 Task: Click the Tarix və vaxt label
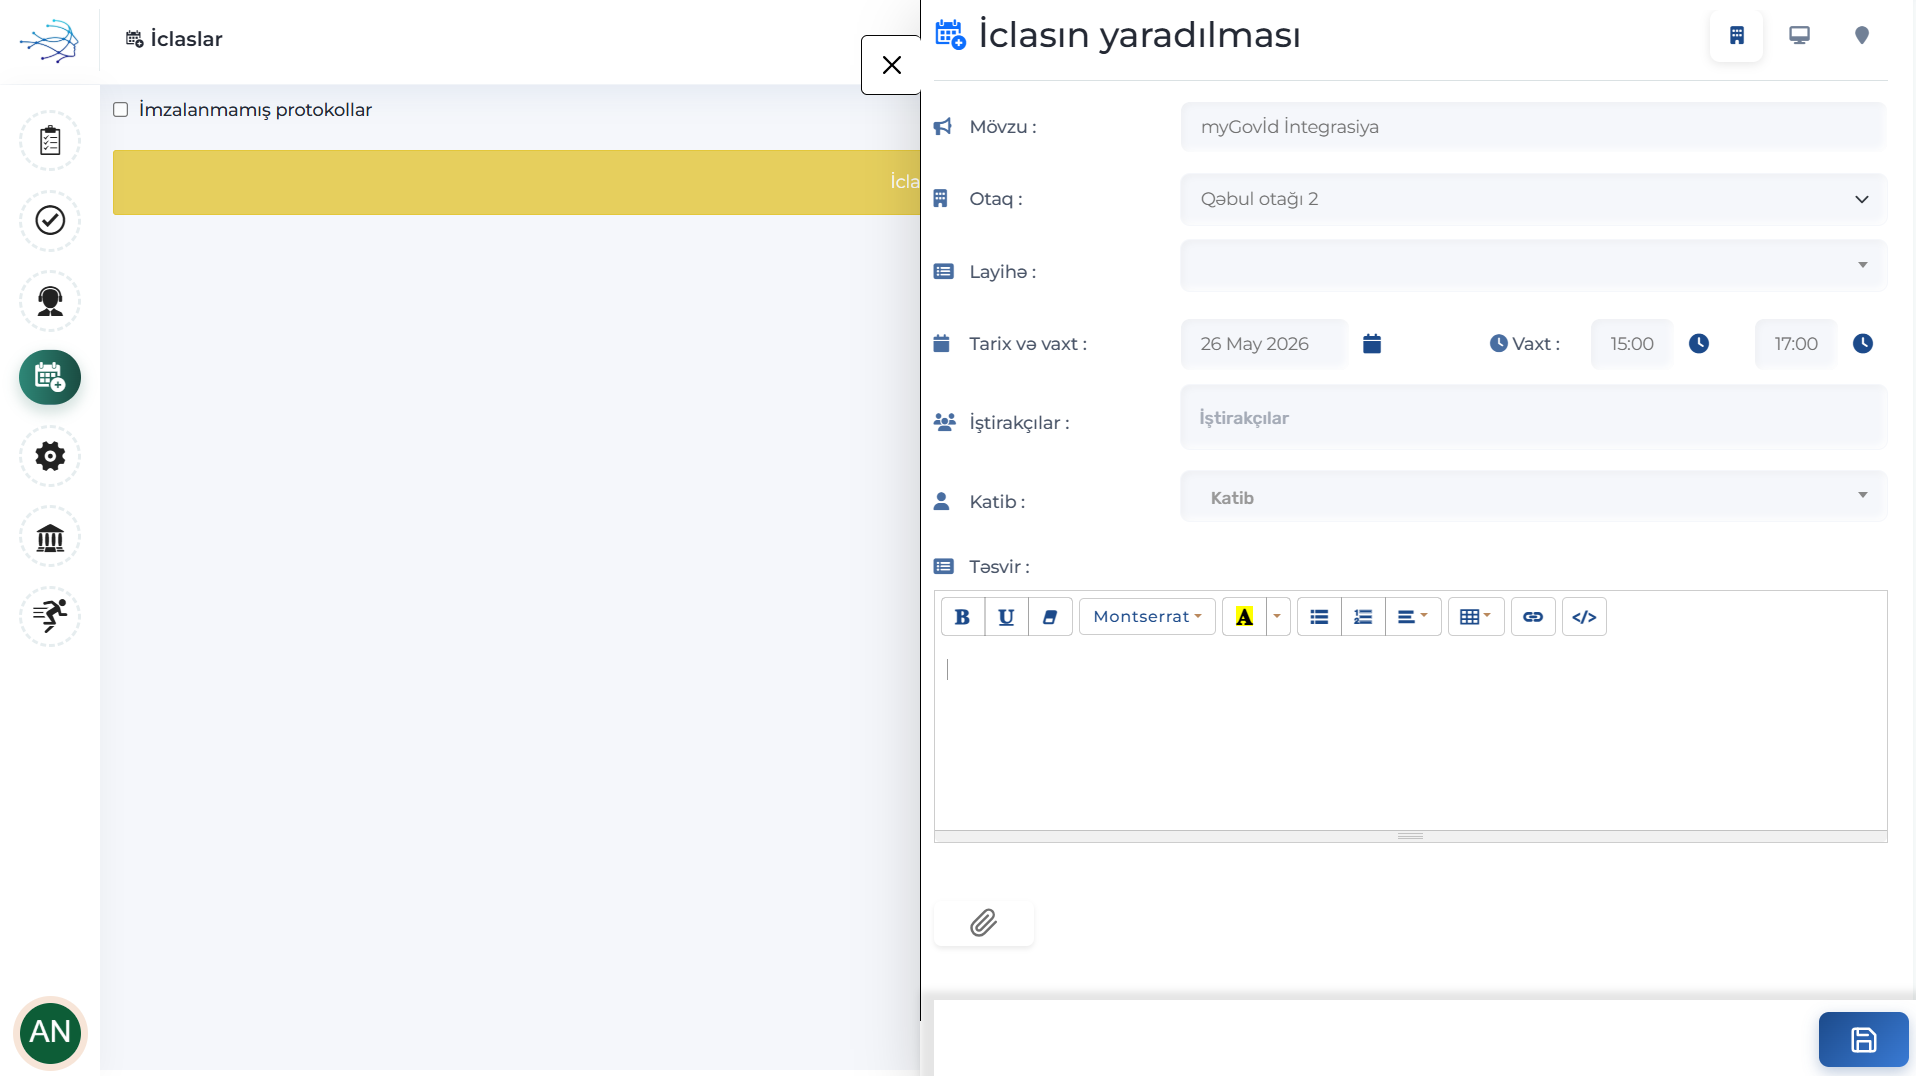1028,344
